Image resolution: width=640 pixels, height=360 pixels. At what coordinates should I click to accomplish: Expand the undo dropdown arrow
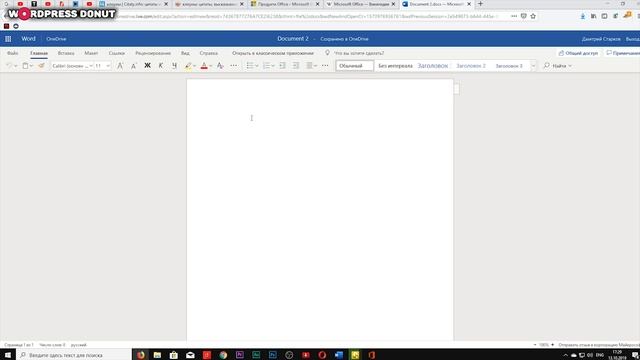pos(16,66)
